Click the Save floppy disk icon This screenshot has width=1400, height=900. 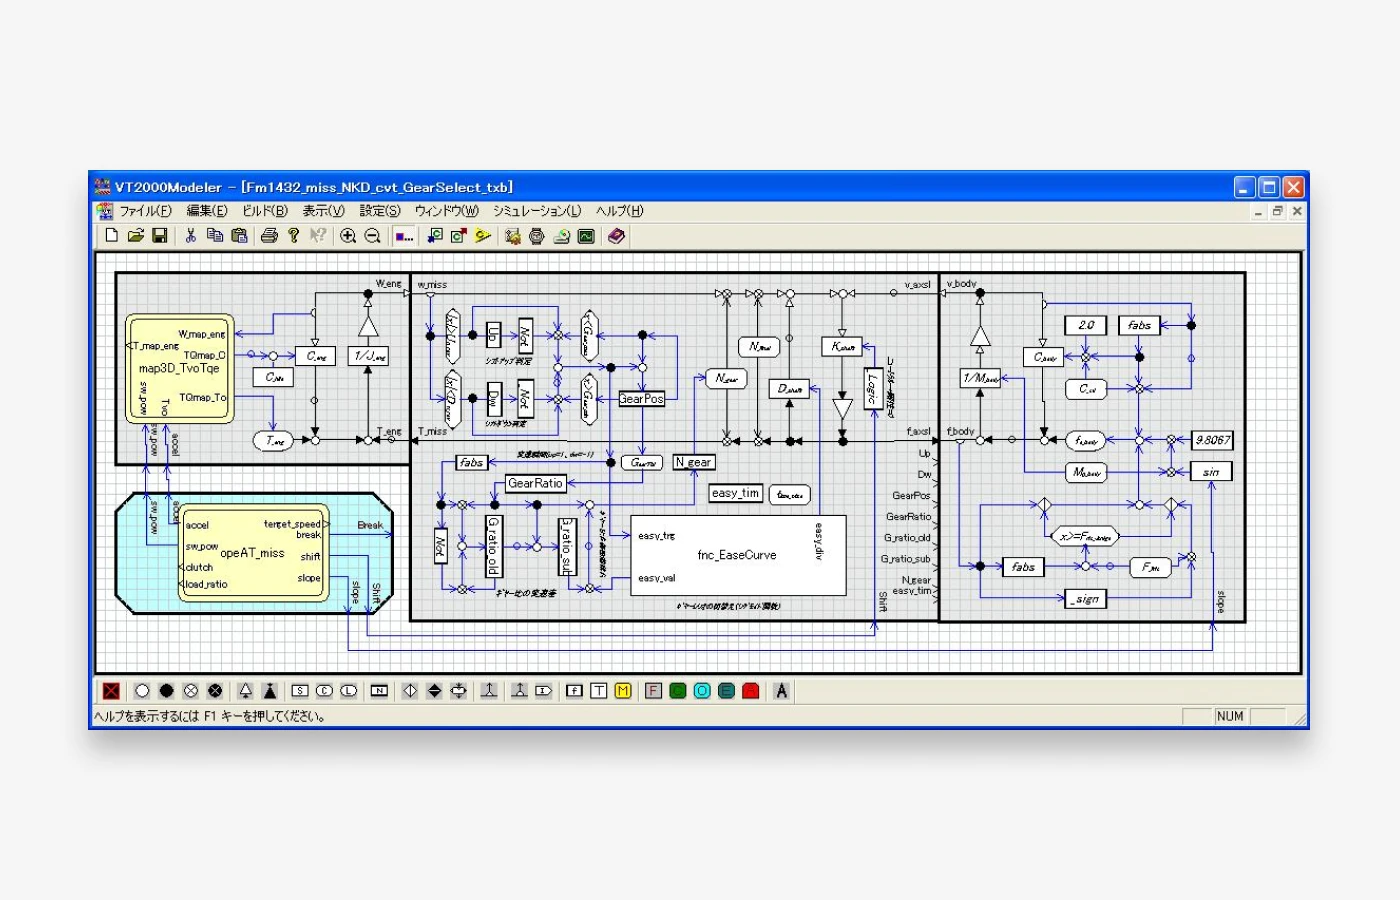click(160, 236)
